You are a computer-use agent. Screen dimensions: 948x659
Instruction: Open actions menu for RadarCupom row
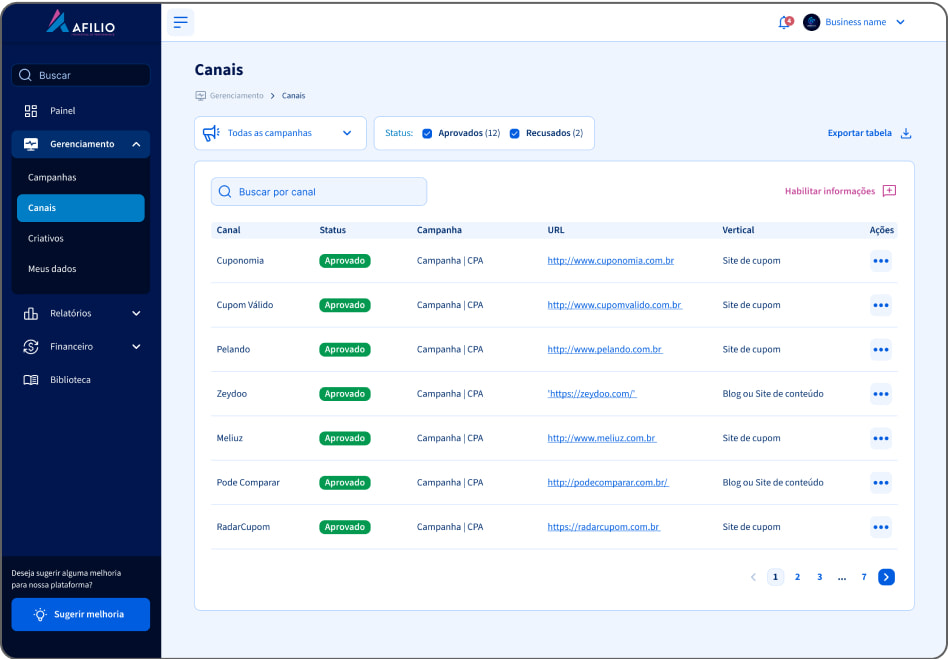coord(881,527)
